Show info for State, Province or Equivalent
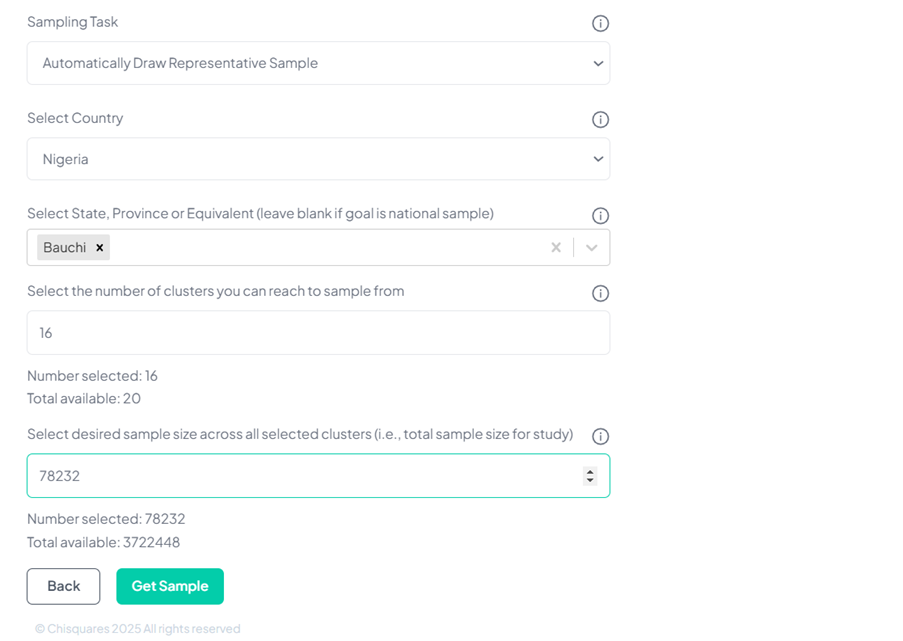 point(600,216)
